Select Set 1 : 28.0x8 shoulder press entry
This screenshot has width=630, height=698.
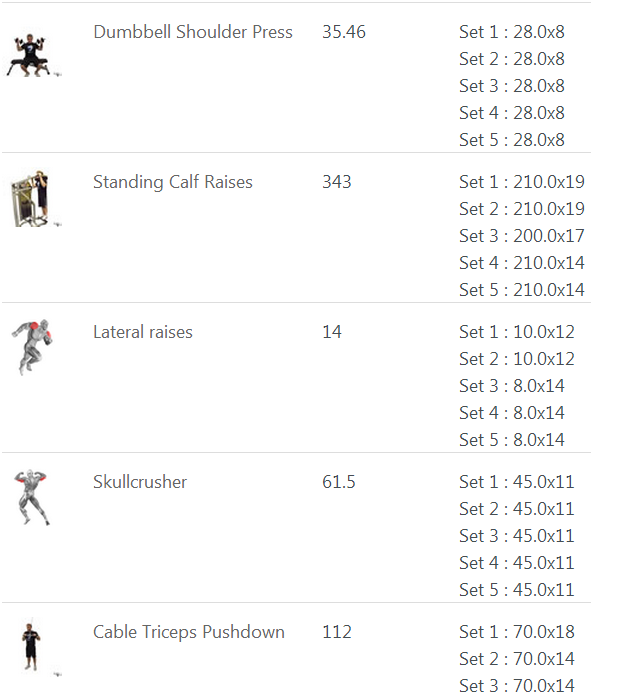point(512,32)
